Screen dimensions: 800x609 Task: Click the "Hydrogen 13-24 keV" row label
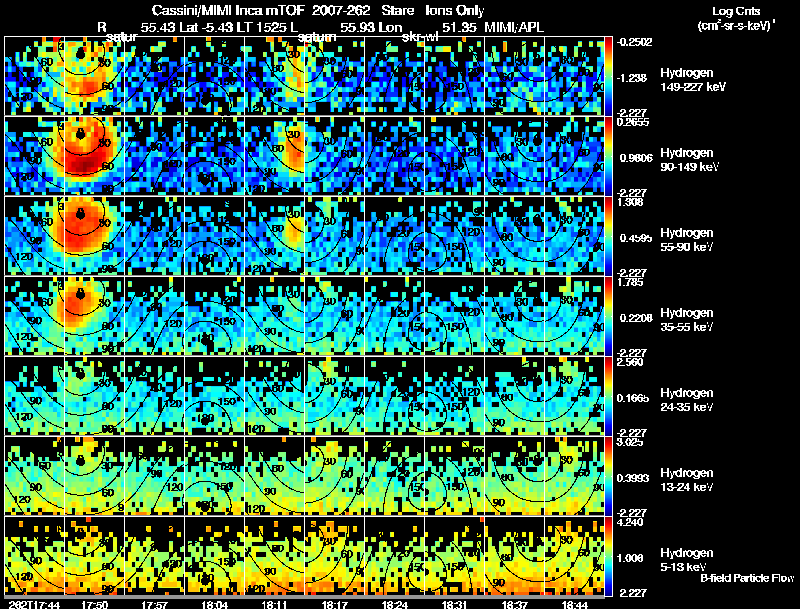(x=687, y=480)
